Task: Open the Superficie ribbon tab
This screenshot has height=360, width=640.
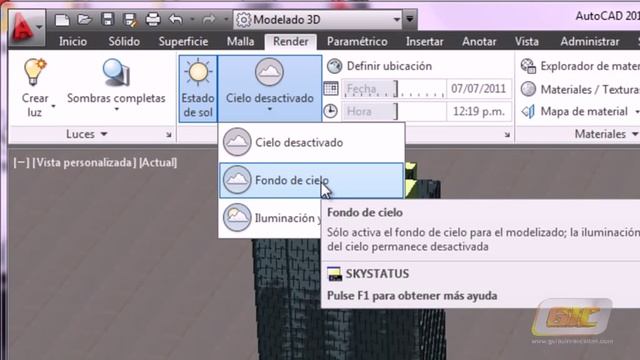Action: (x=183, y=41)
